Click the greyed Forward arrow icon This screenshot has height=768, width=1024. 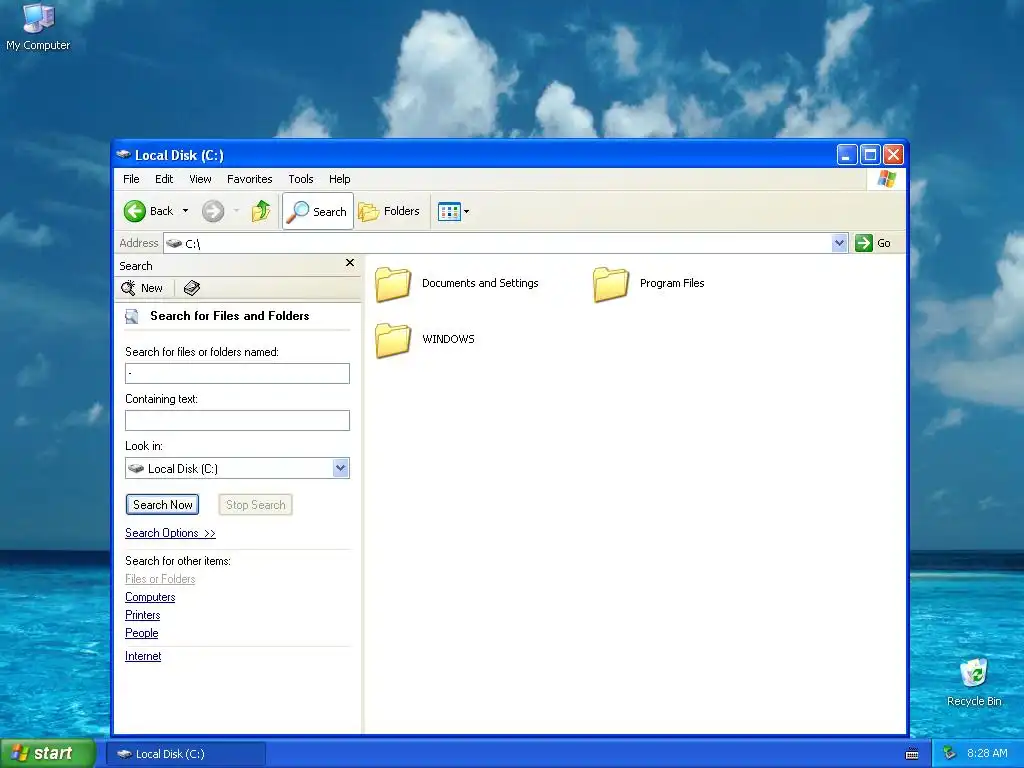coord(213,211)
